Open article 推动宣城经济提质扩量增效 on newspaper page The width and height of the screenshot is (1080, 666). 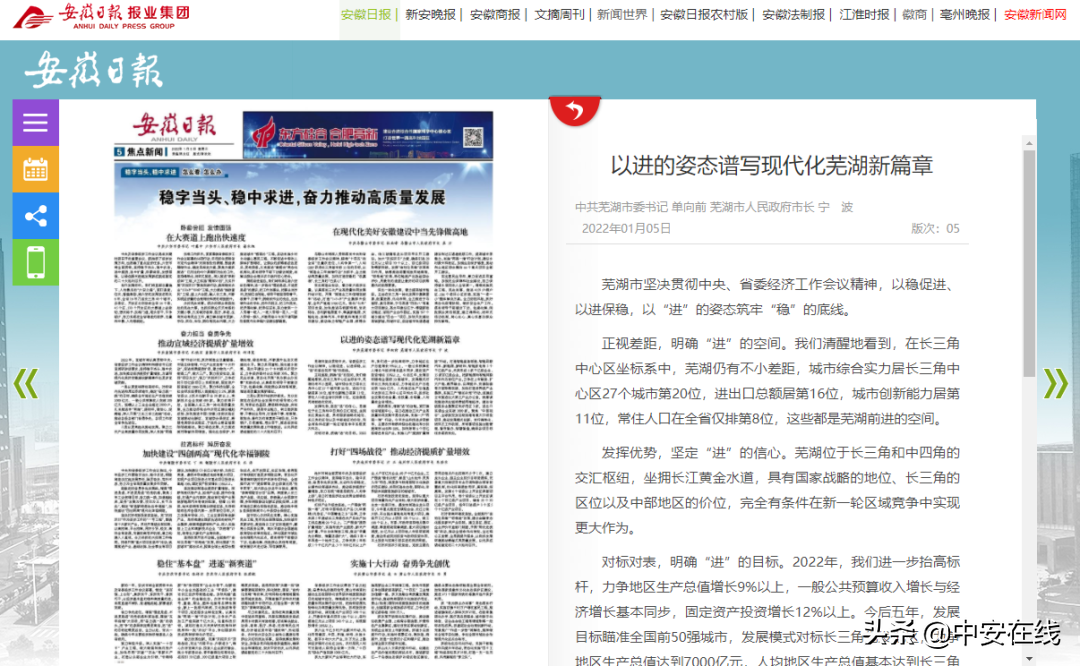[205, 343]
